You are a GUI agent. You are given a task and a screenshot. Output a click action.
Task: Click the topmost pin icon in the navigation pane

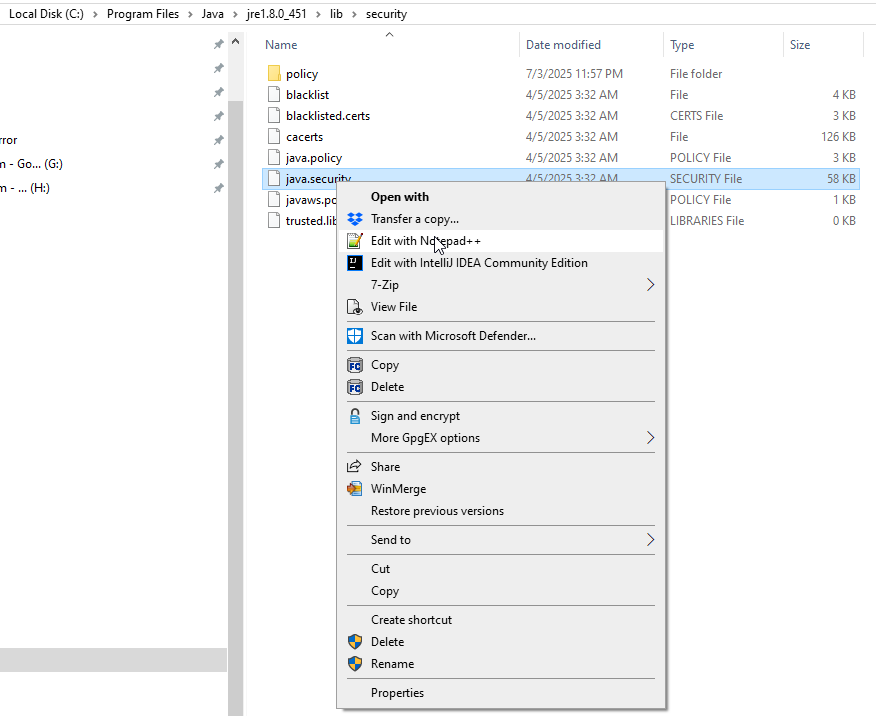pyautogui.click(x=219, y=44)
